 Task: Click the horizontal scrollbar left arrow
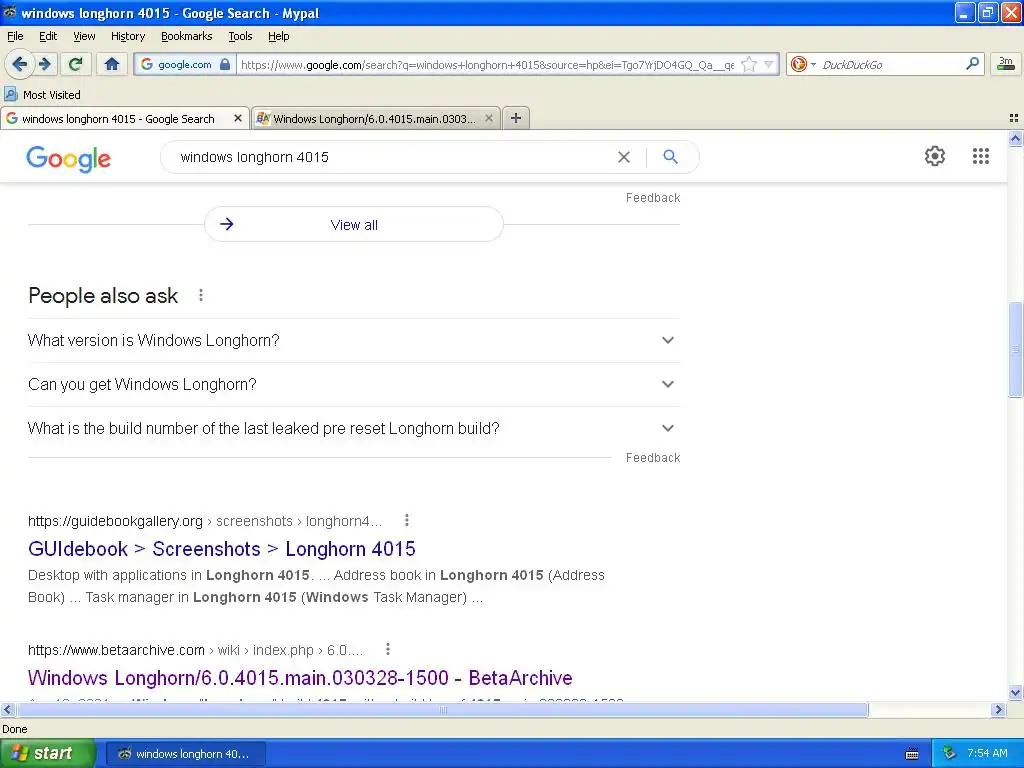coord(7,709)
